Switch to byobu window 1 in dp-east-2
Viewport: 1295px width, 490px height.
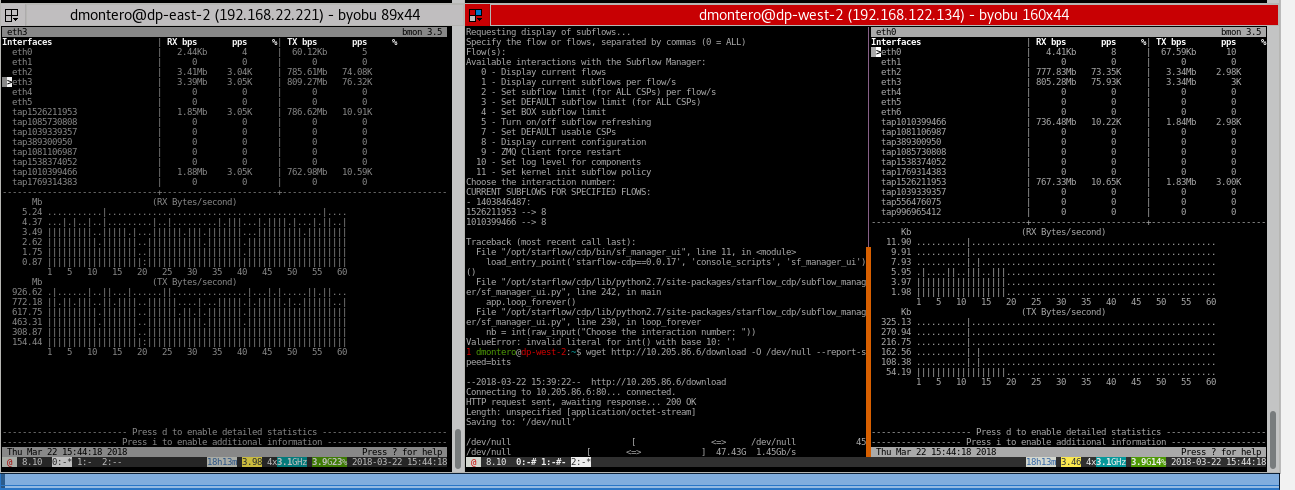point(85,461)
